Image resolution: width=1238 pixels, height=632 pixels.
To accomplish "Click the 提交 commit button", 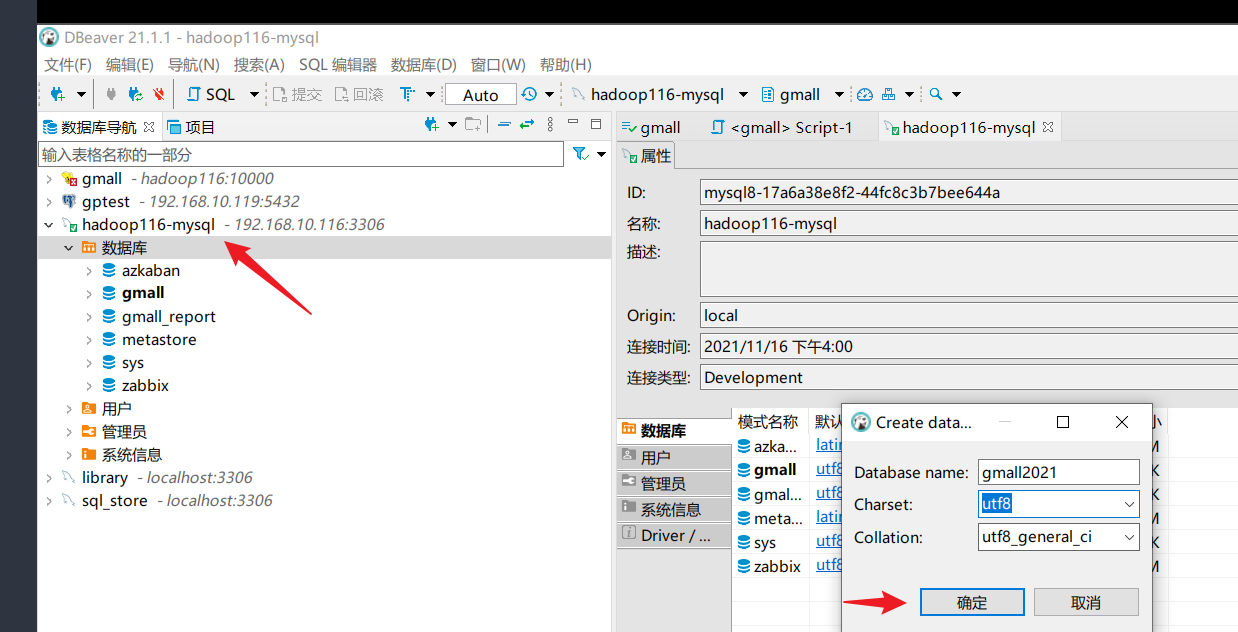I will 297,94.
